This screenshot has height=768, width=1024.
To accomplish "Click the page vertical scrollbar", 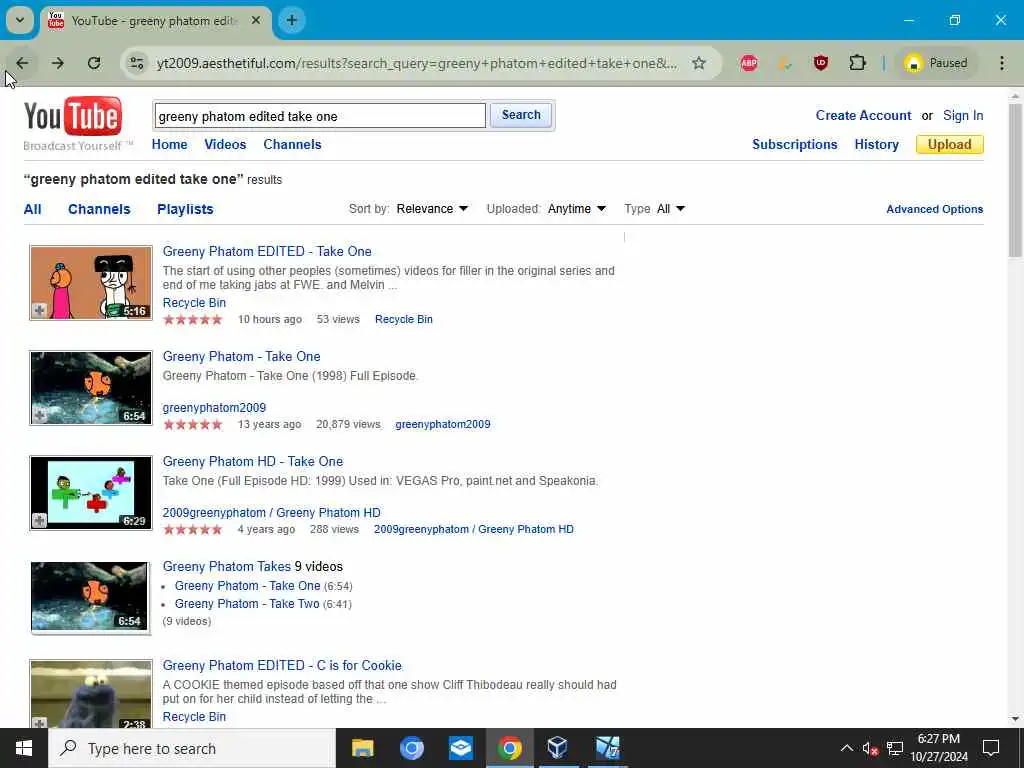I will tap(1015, 180).
